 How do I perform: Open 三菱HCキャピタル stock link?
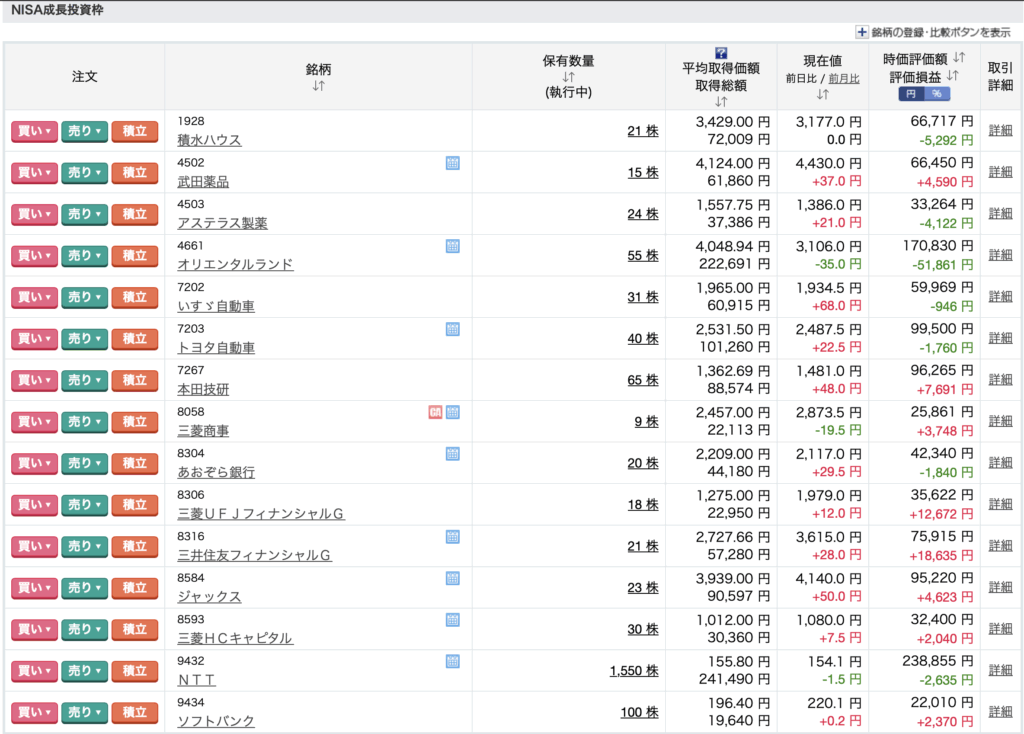(x=235, y=638)
